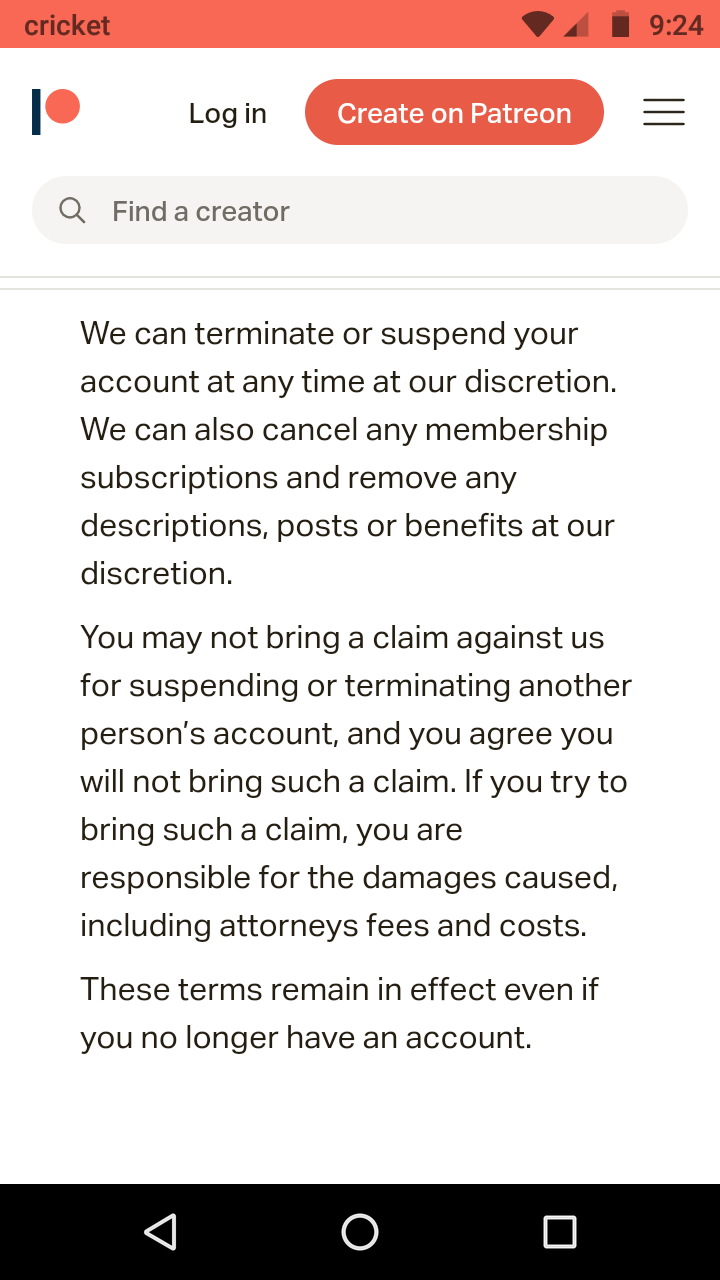
Task: Tap the cellular signal icon
Action: [576, 24]
